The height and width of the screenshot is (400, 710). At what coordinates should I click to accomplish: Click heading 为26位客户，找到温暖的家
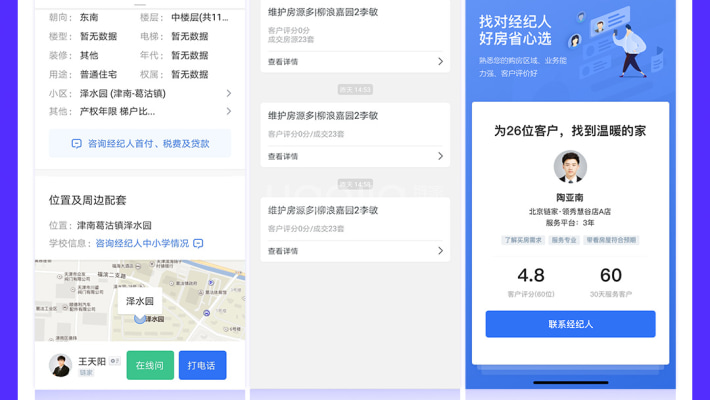(570, 131)
